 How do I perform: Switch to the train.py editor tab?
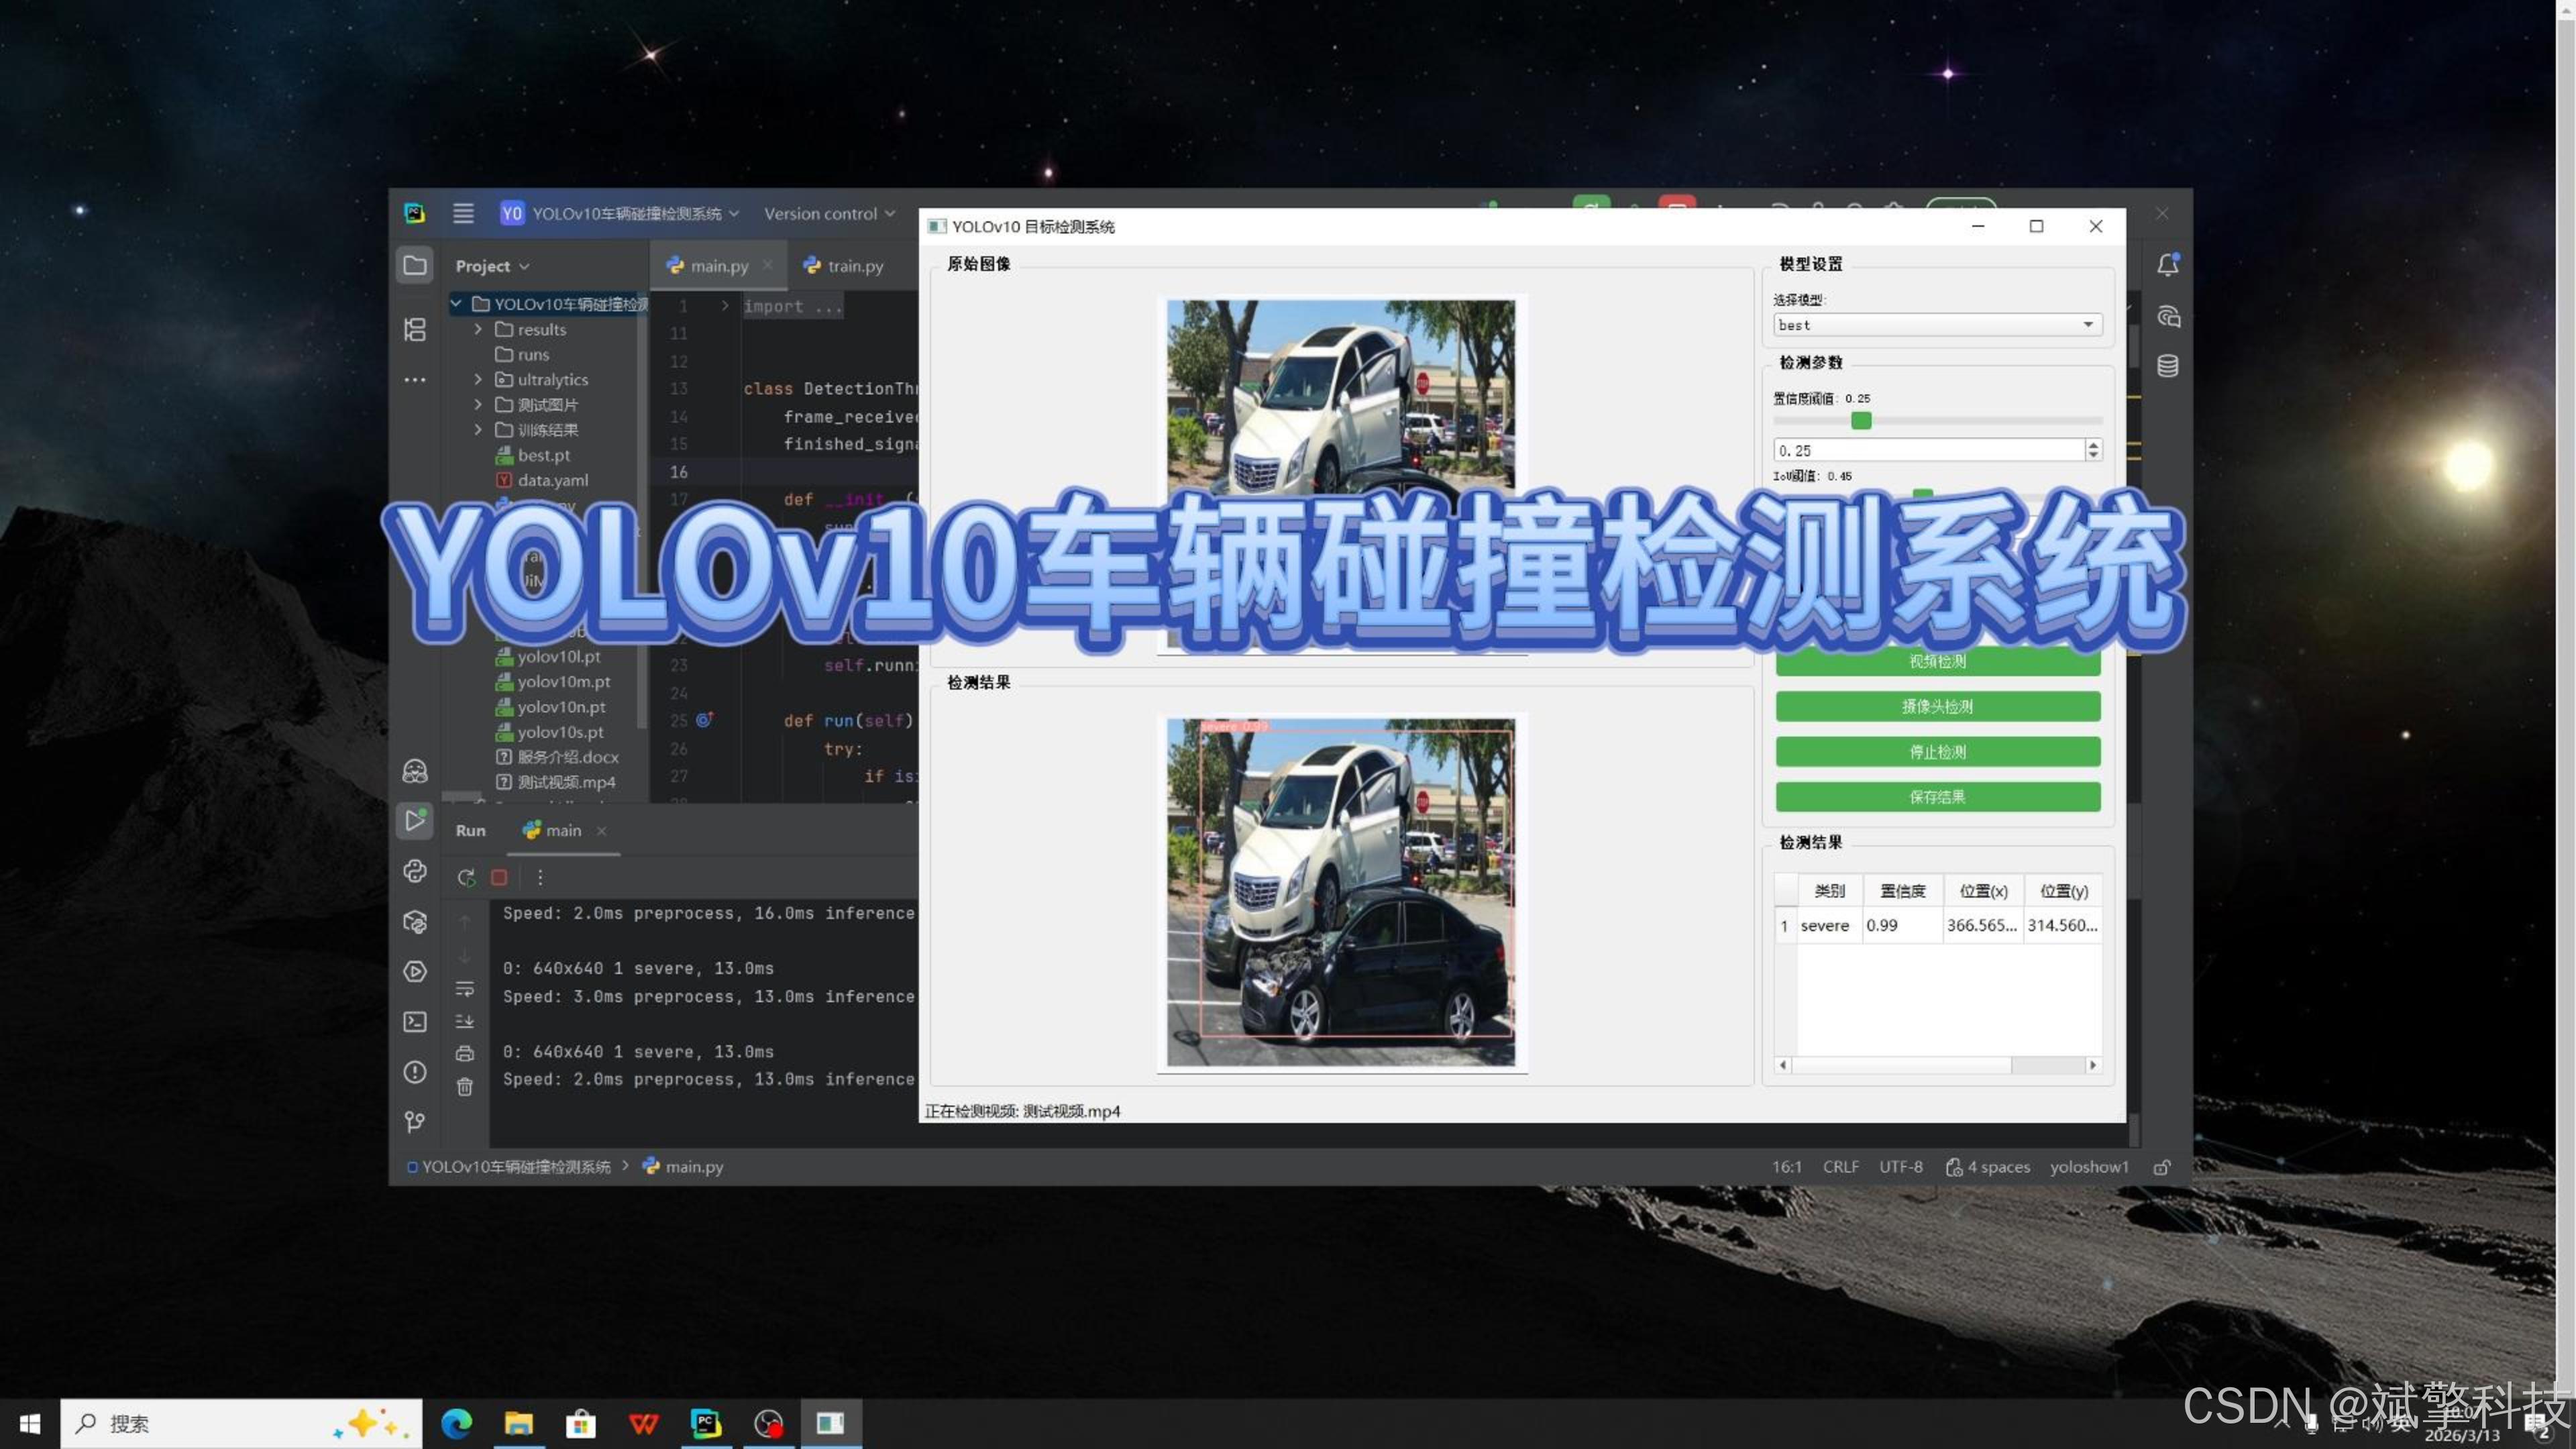coord(845,266)
